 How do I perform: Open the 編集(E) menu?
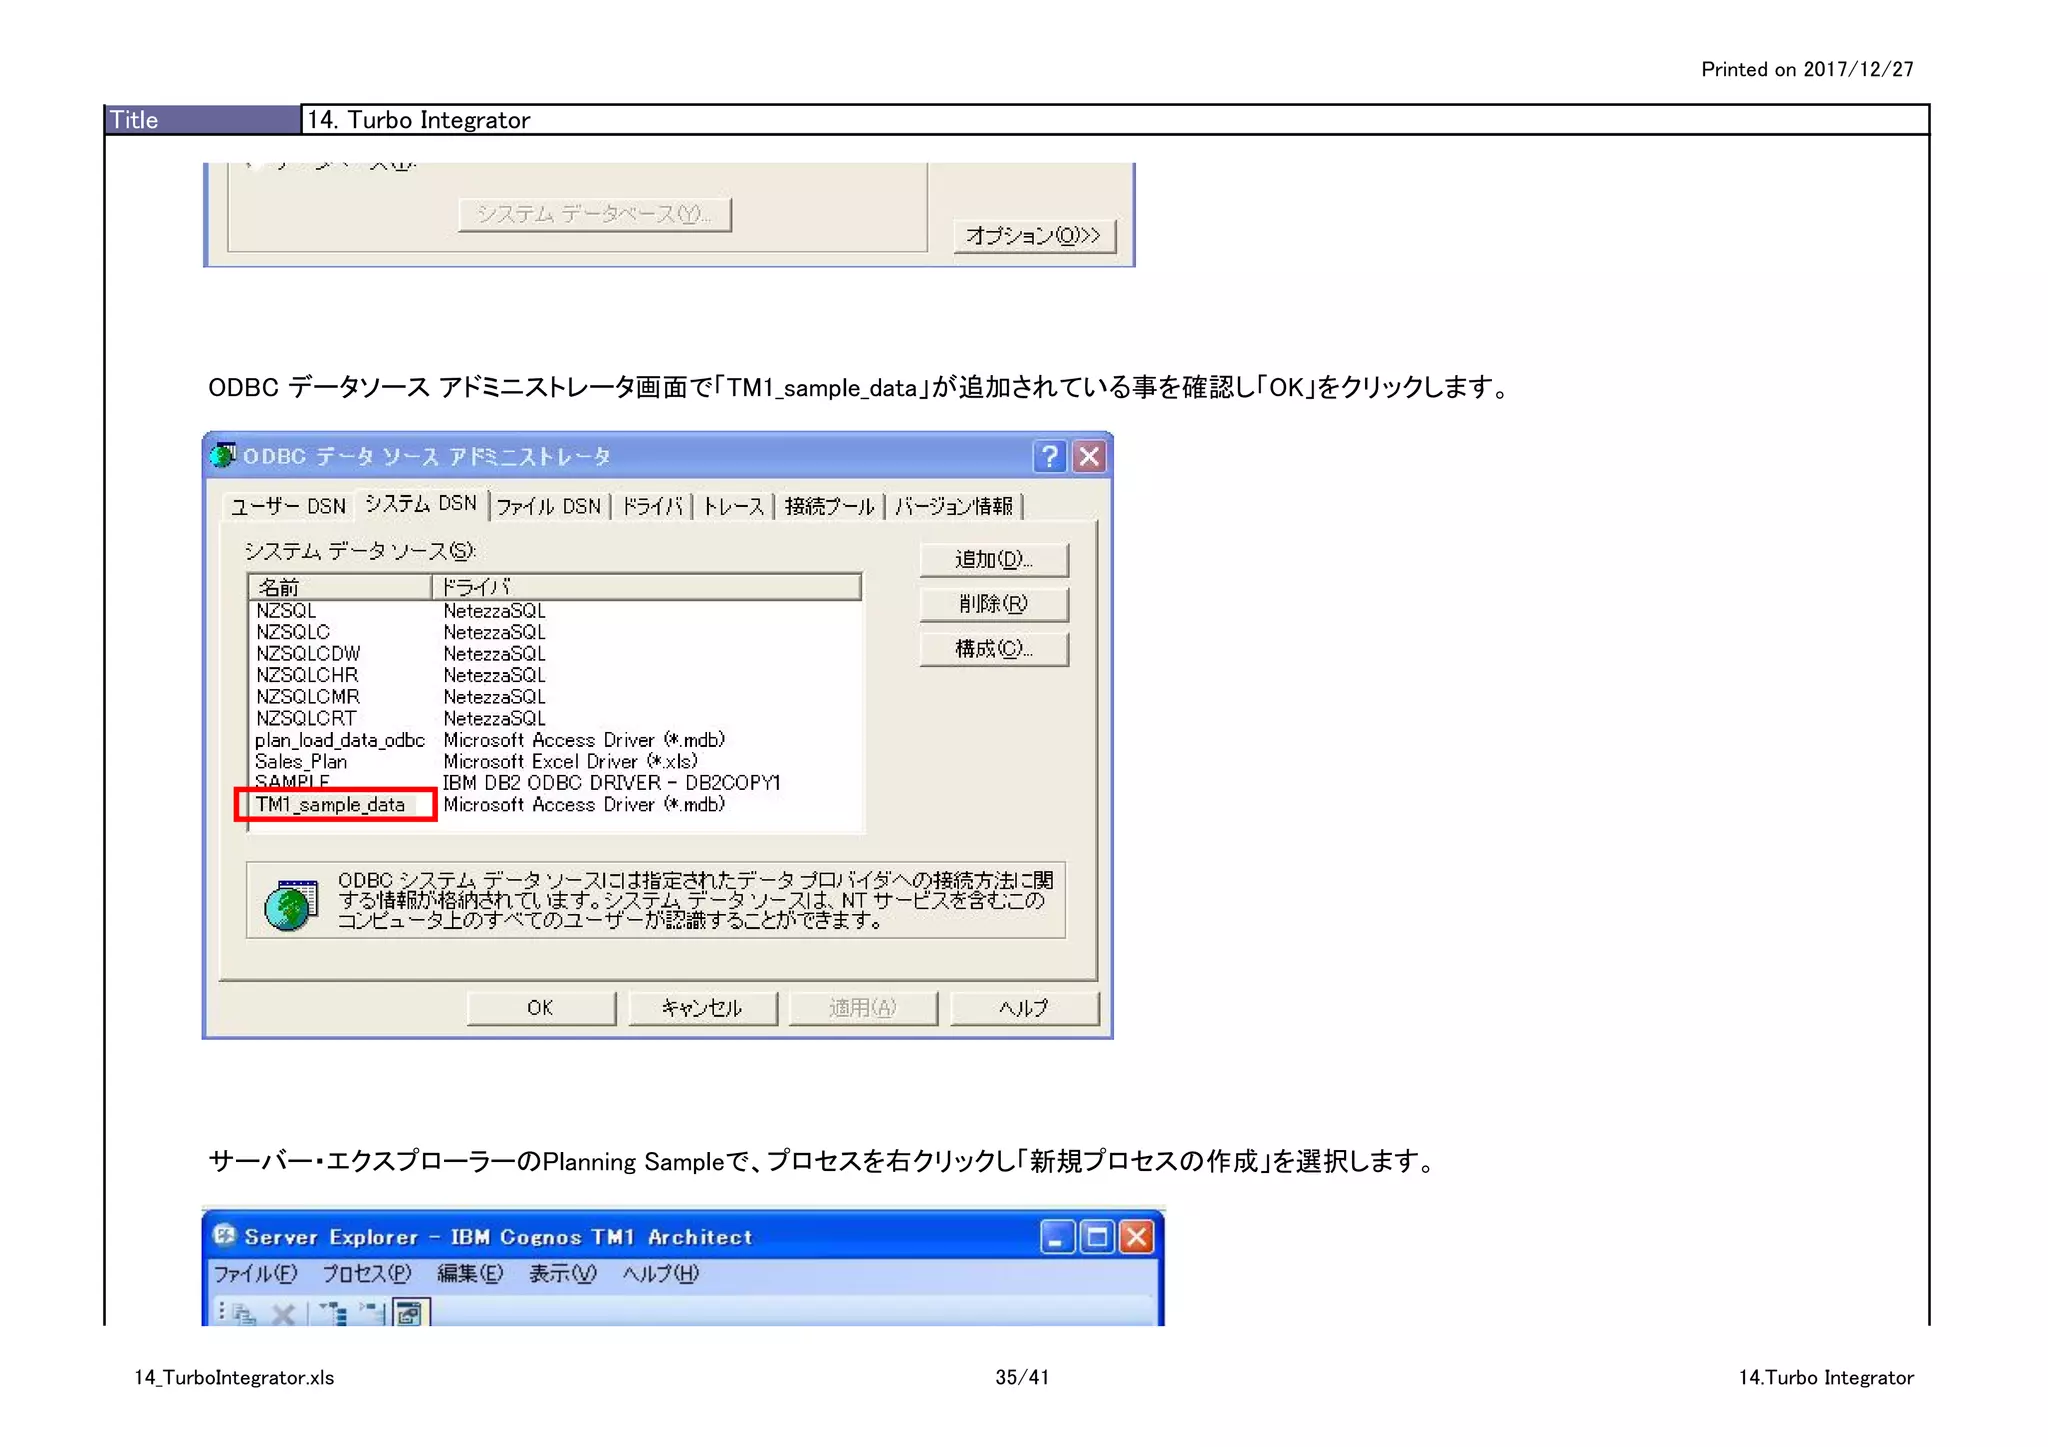[x=470, y=1274]
